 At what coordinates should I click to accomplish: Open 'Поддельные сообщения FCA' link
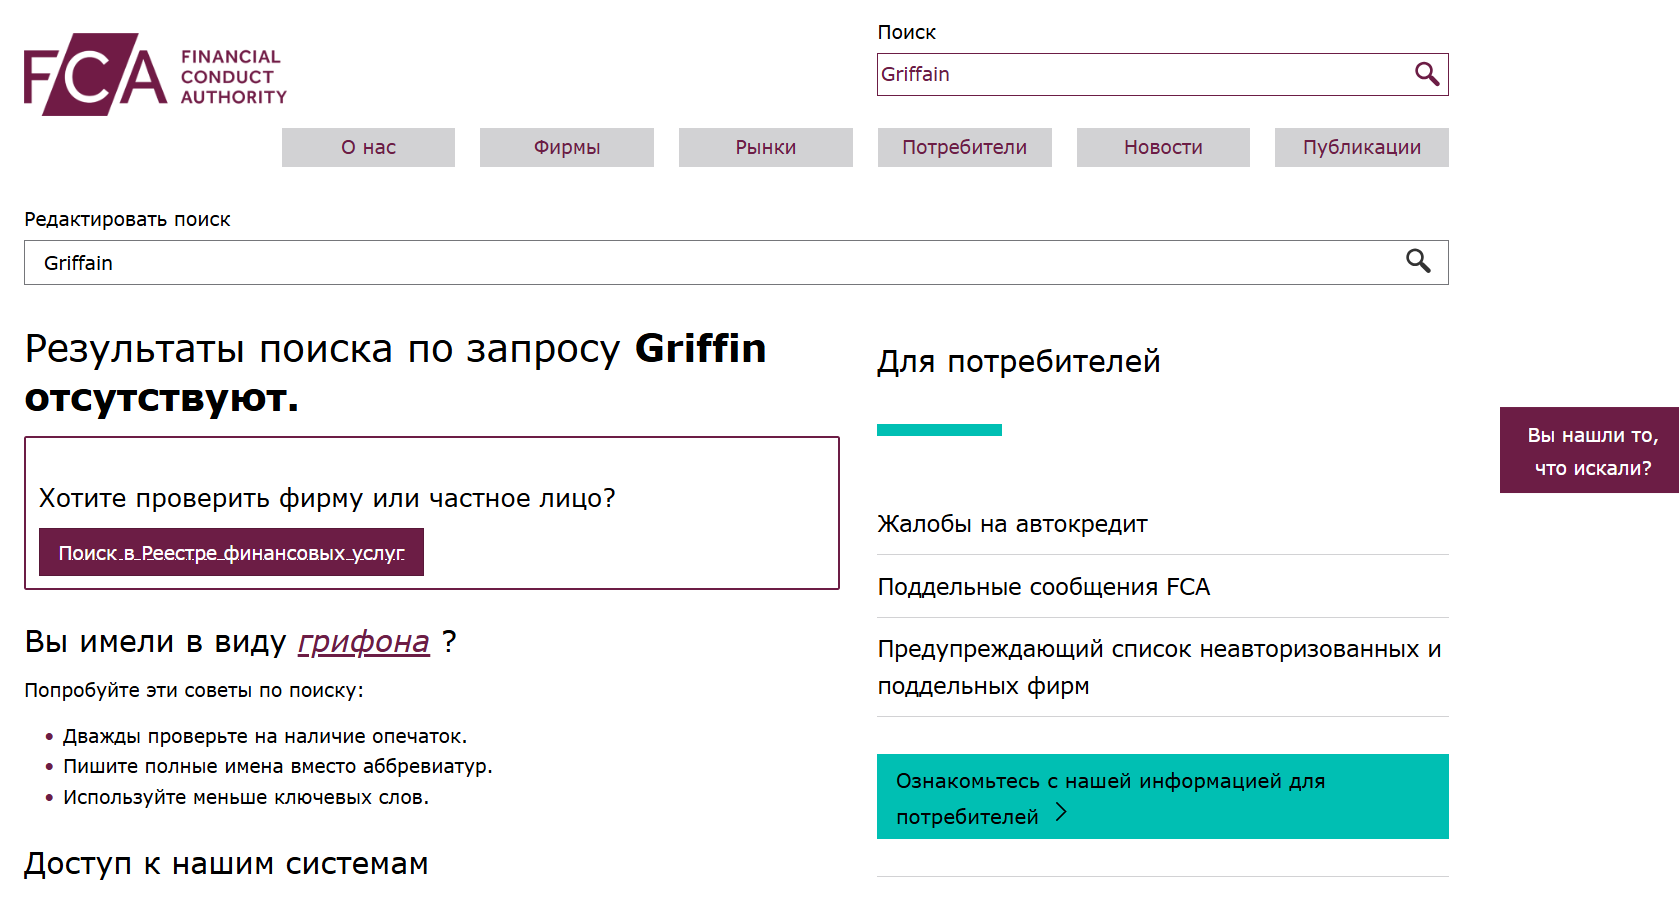1043,587
